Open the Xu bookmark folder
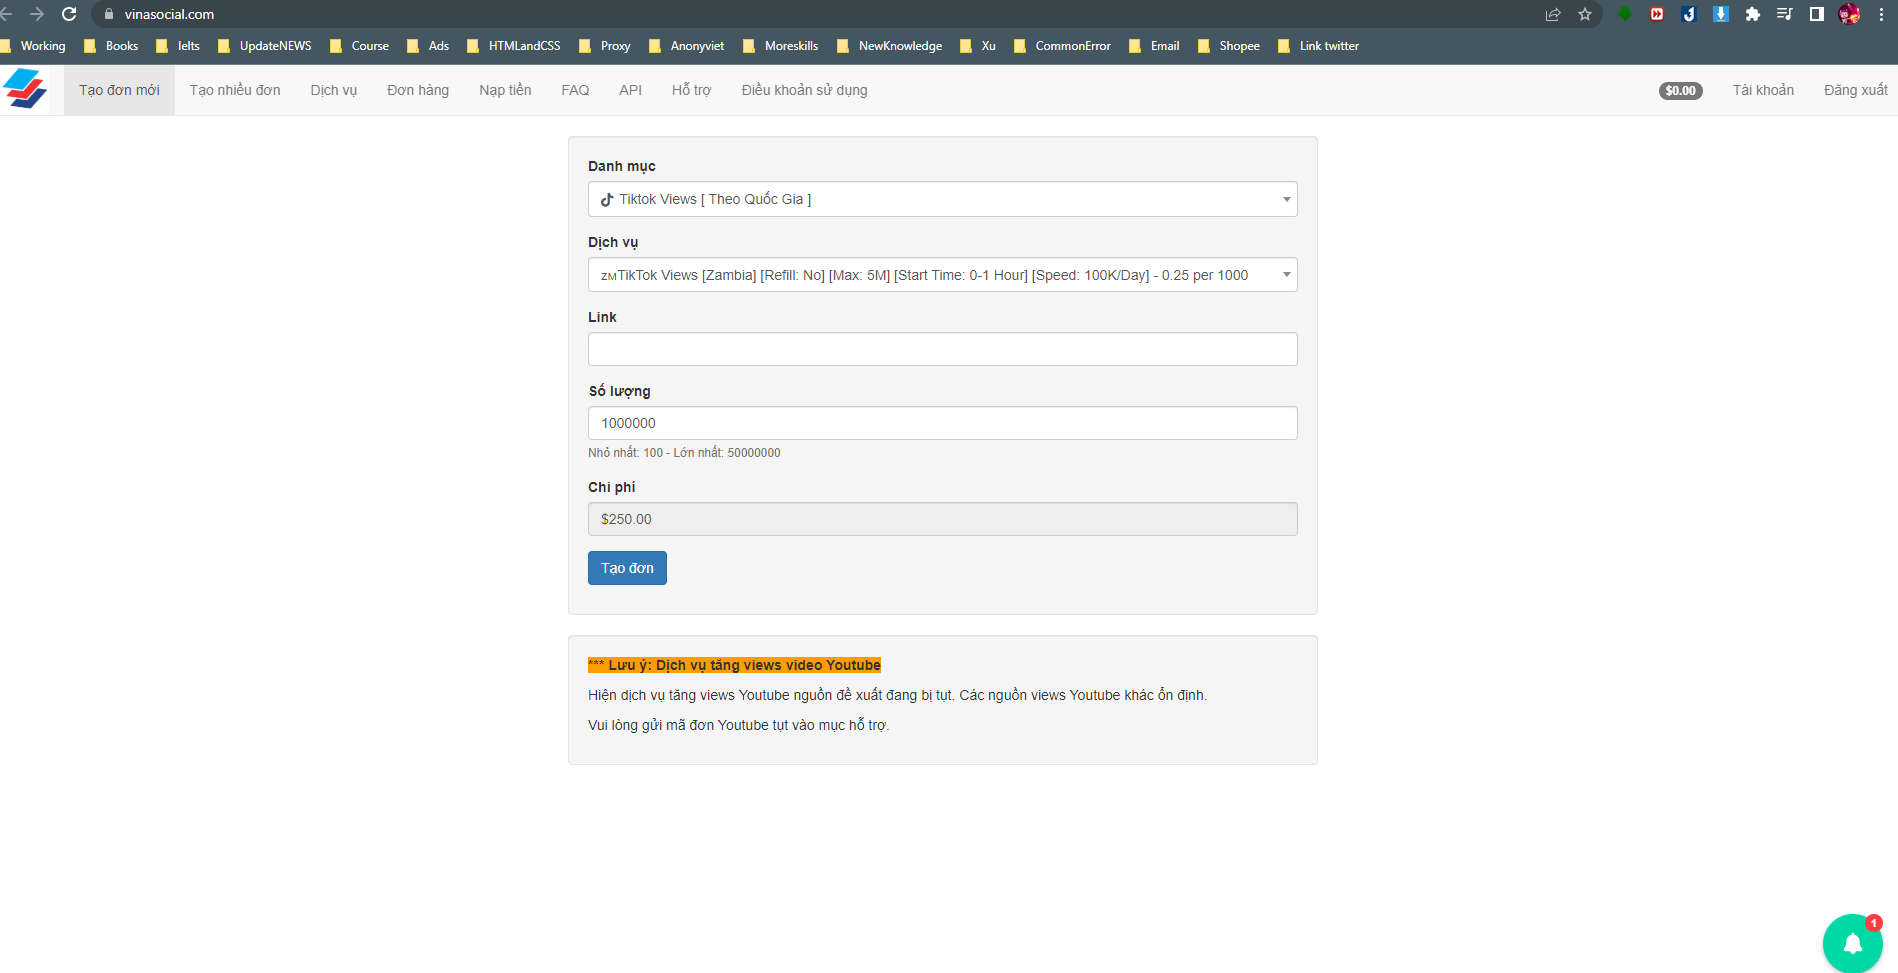1898x973 pixels. 978,46
